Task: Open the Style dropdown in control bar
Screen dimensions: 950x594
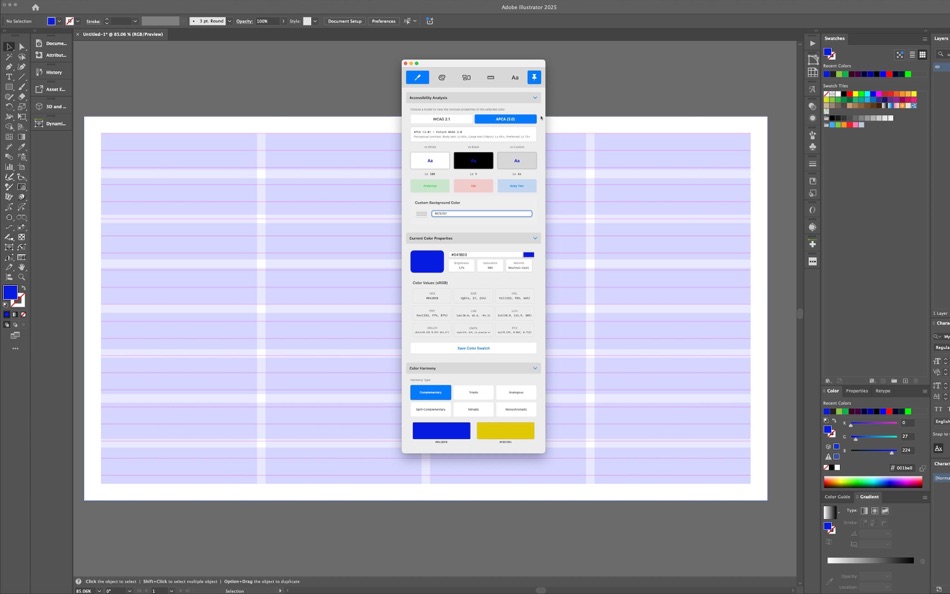Action: pyautogui.click(x=315, y=21)
